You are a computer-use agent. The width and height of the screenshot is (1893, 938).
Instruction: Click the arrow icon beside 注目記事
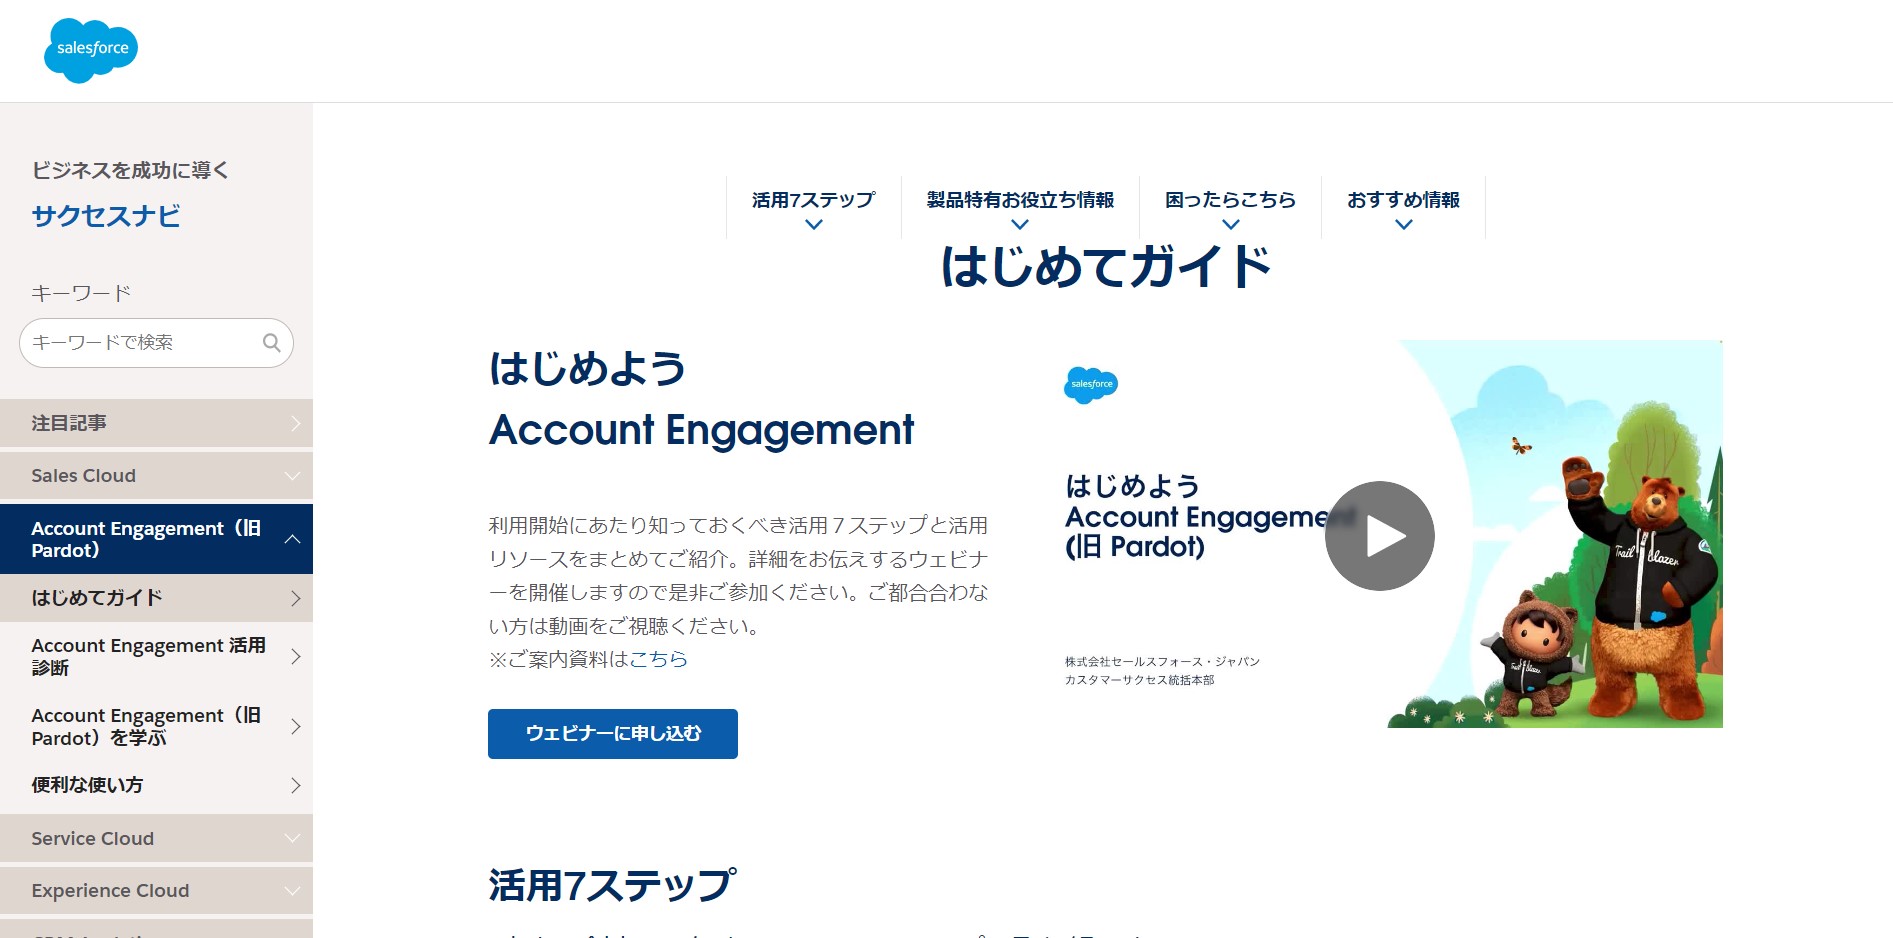[x=295, y=423]
